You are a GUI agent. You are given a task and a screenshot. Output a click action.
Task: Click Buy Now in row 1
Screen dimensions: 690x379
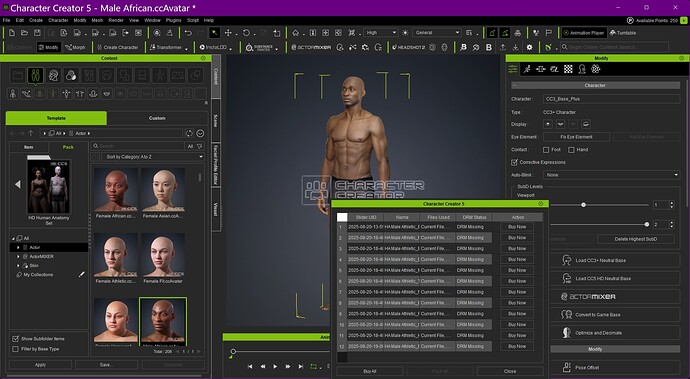click(517, 227)
